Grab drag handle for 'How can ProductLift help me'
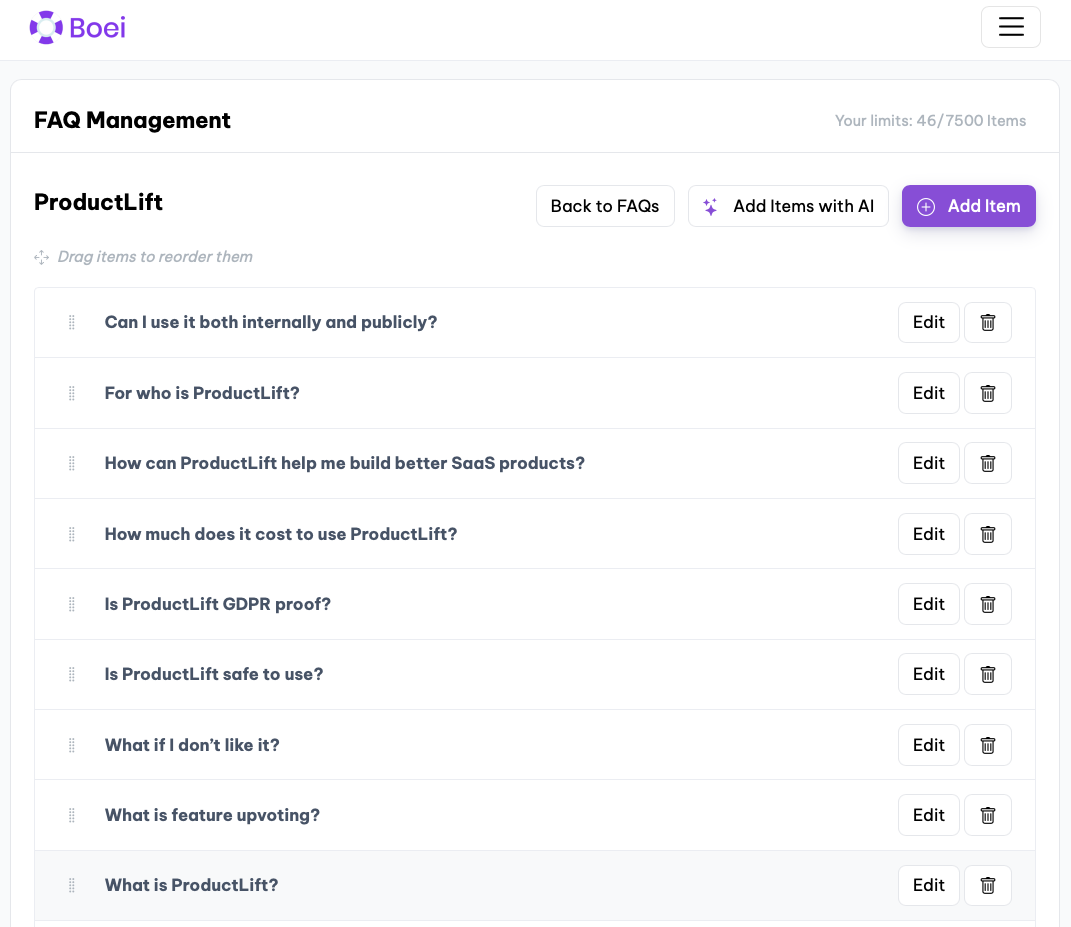The height and width of the screenshot is (927, 1071). click(72, 463)
